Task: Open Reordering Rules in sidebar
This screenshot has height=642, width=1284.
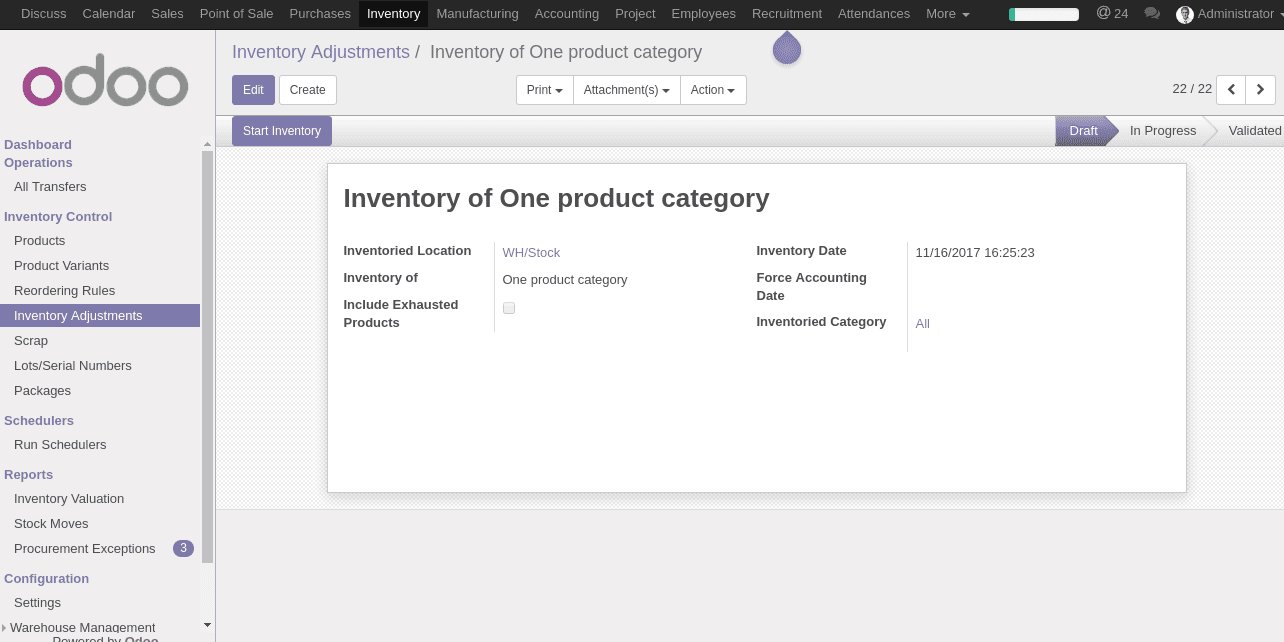Action: 65,291
